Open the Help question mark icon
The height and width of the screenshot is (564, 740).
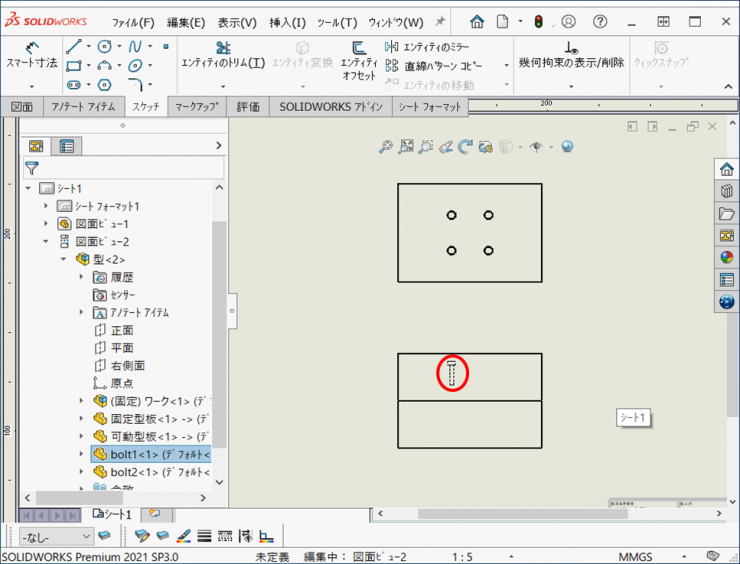pyautogui.click(x=600, y=22)
